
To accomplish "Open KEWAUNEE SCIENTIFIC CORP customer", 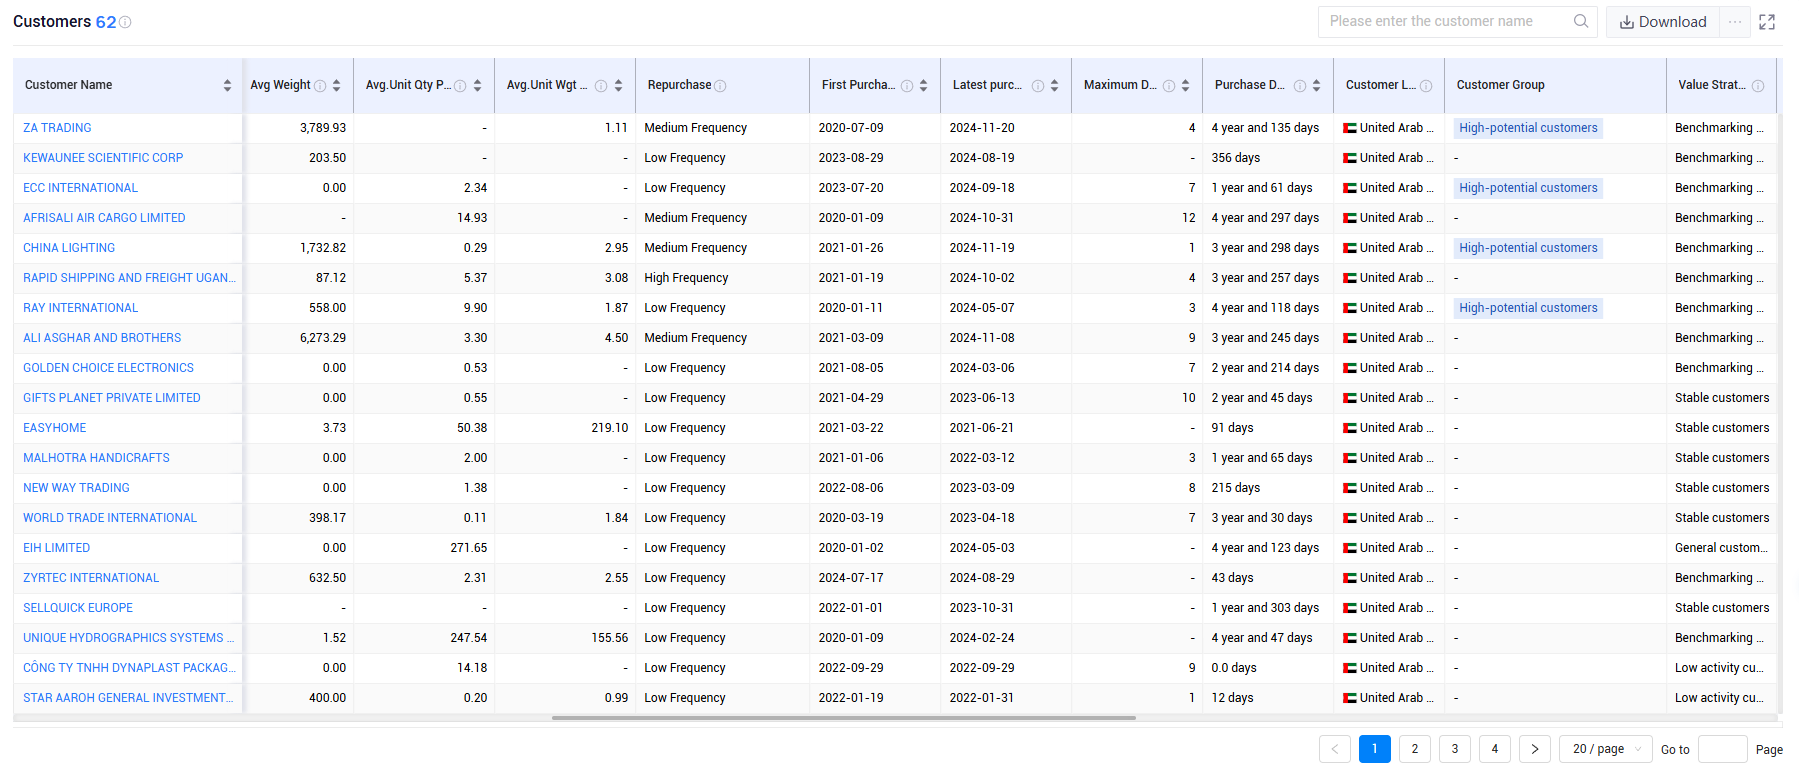I will coord(103,158).
